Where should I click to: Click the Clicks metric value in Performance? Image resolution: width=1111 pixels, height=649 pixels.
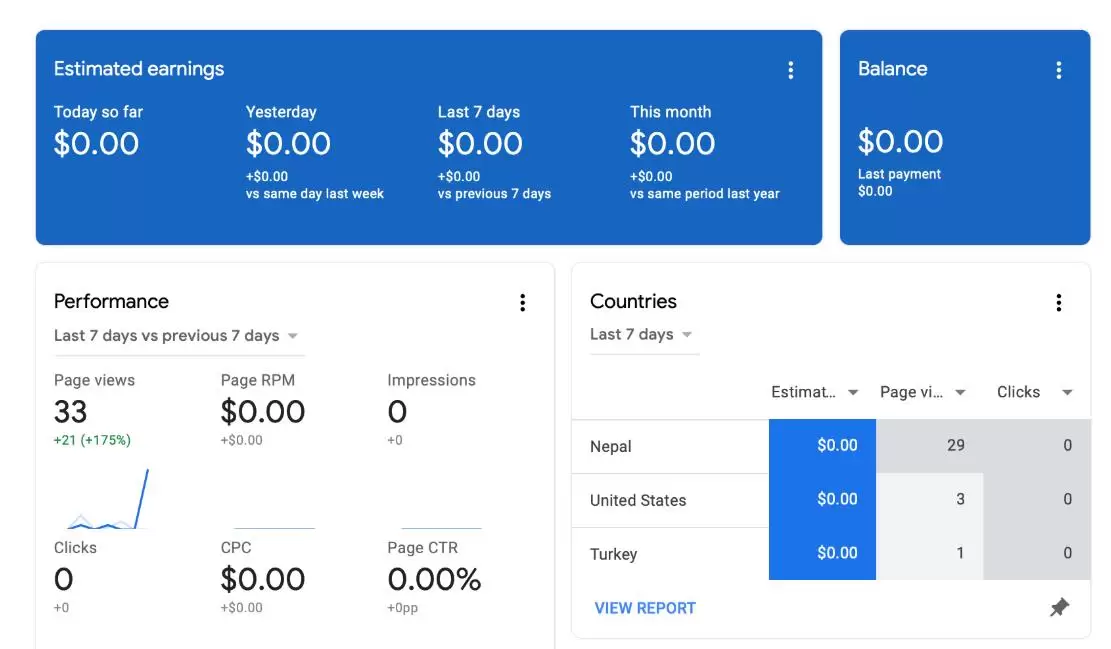point(63,580)
